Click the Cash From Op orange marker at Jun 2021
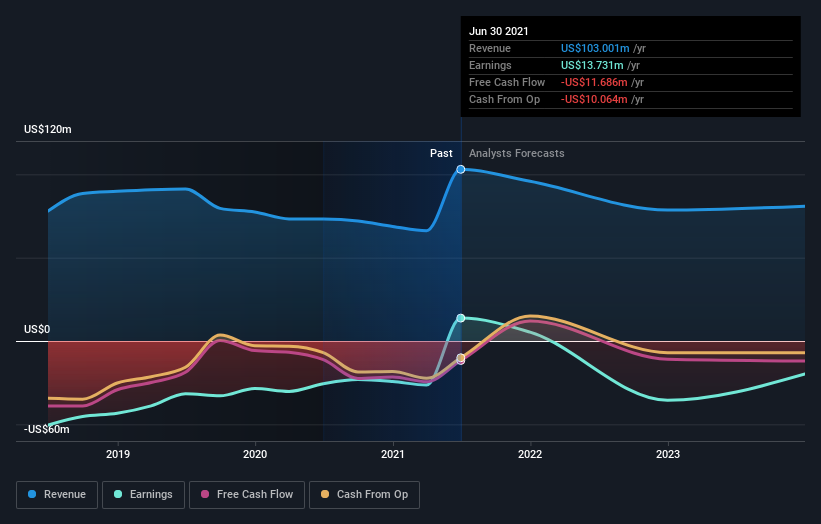Image resolution: width=821 pixels, height=524 pixels. coord(461,358)
